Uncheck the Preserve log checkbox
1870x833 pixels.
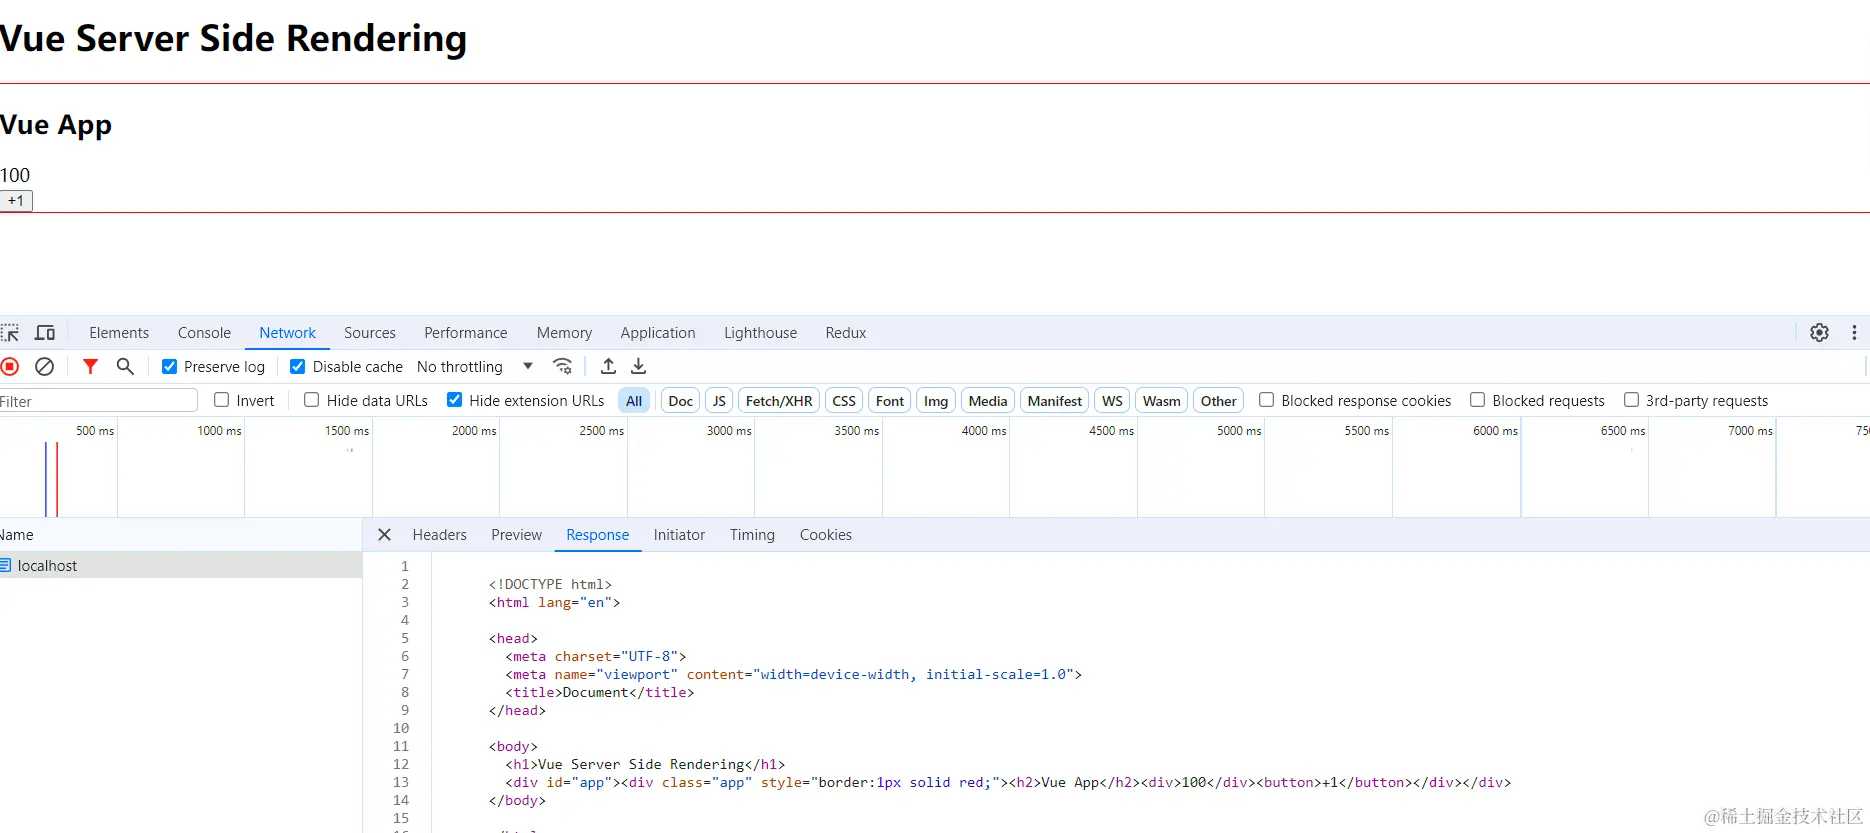[x=170, y=367]
